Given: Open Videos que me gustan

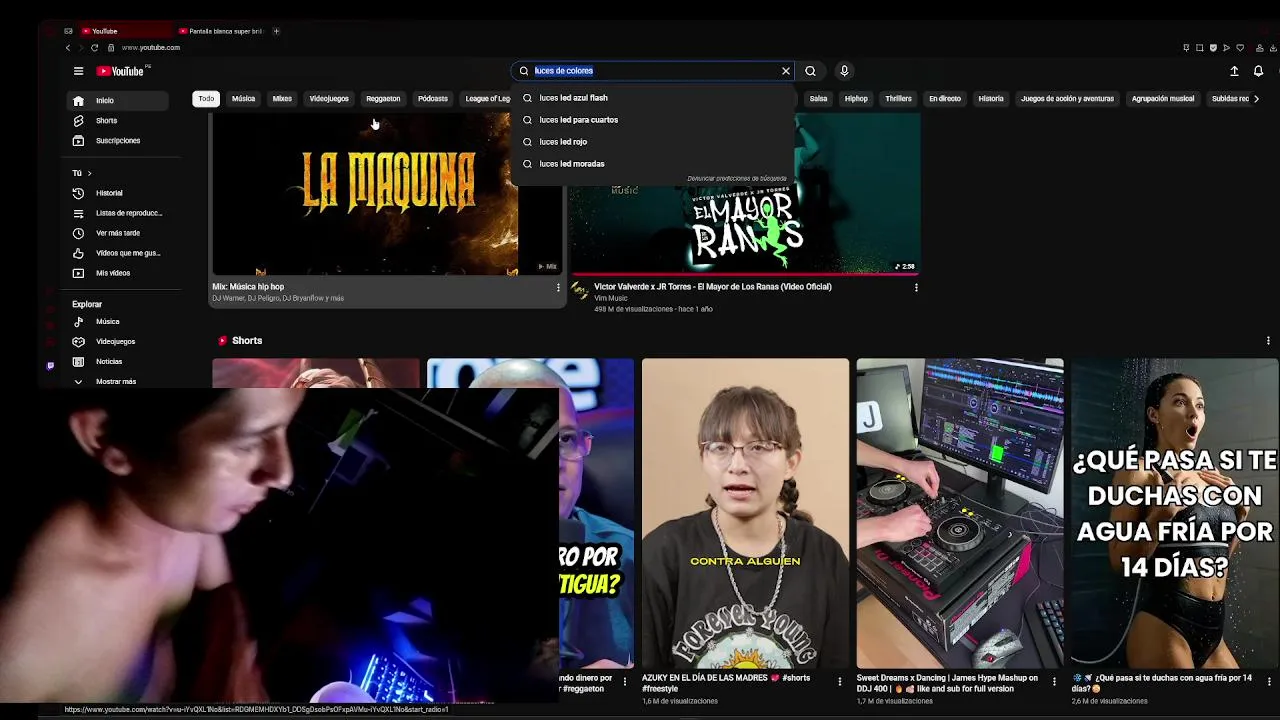Looking at the screenshot, I should point(118,253).
